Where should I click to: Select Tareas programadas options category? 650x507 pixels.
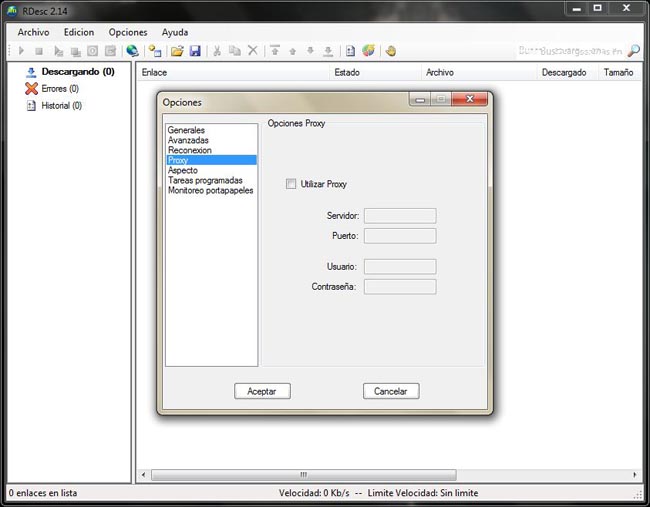point(205,180)
